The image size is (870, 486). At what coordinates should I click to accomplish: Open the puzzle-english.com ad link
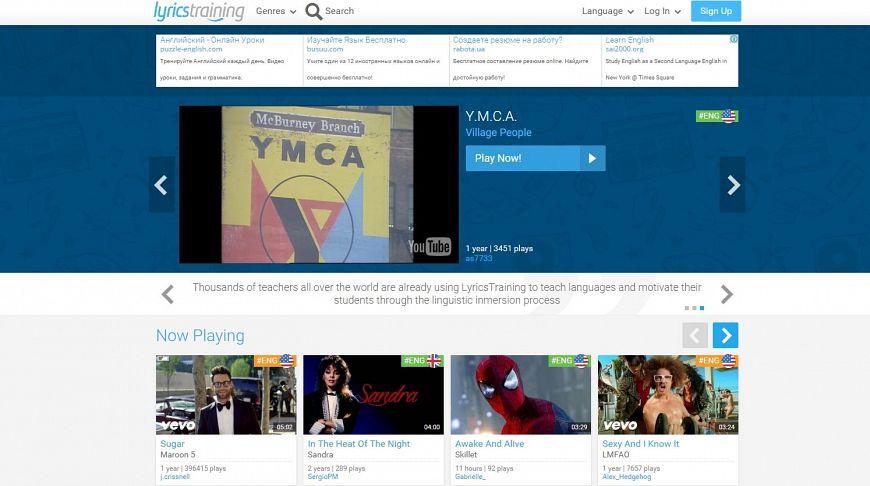[191, 49]
